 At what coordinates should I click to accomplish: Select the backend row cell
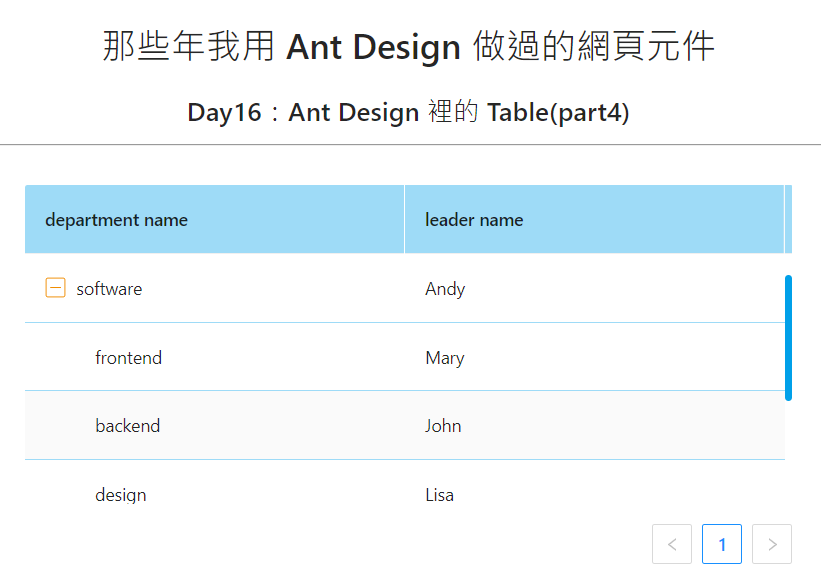215,426
